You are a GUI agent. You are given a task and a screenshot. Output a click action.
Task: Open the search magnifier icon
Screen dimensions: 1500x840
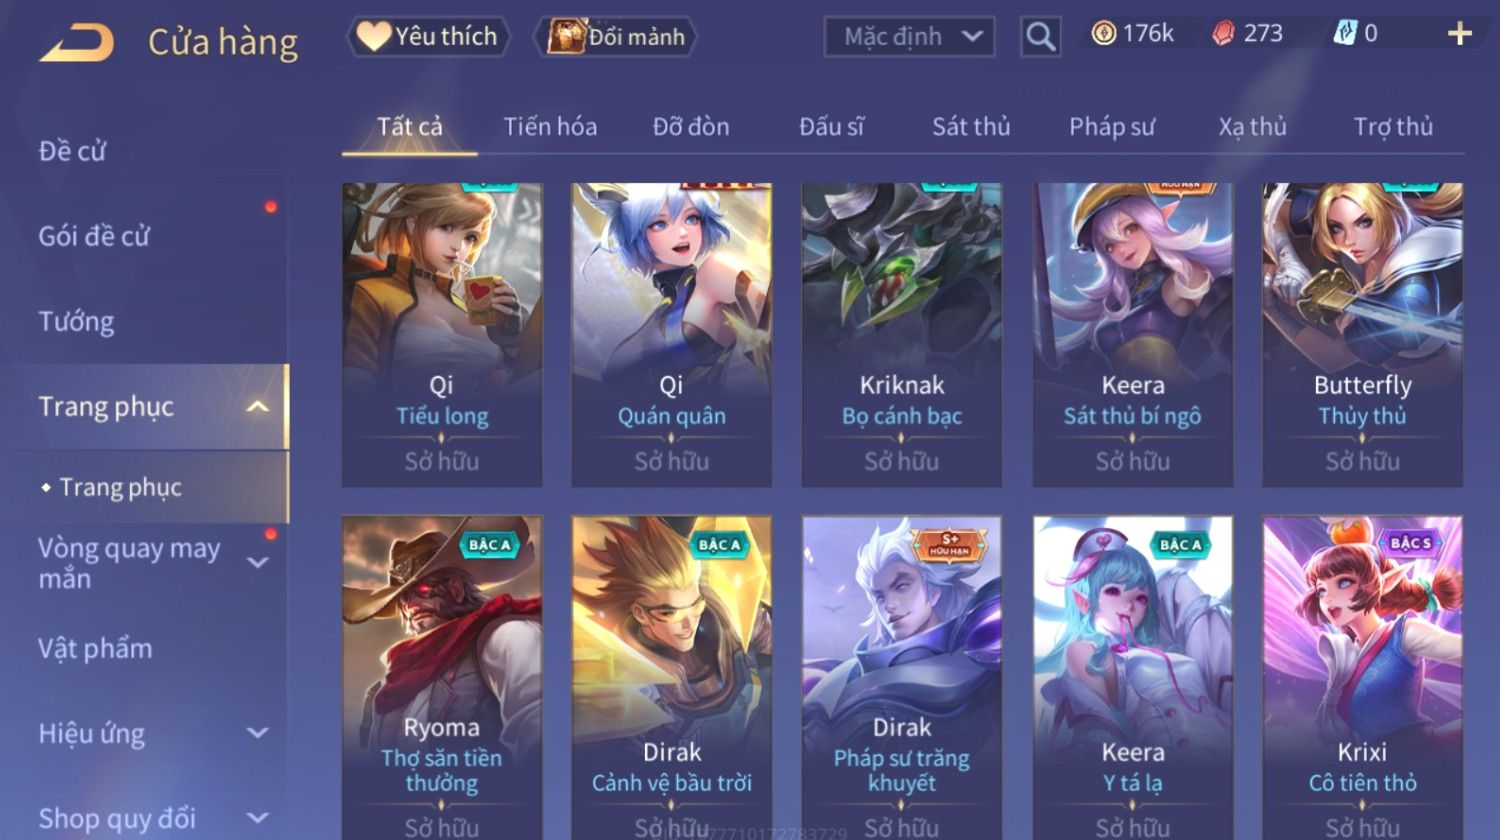(1040, 37)
